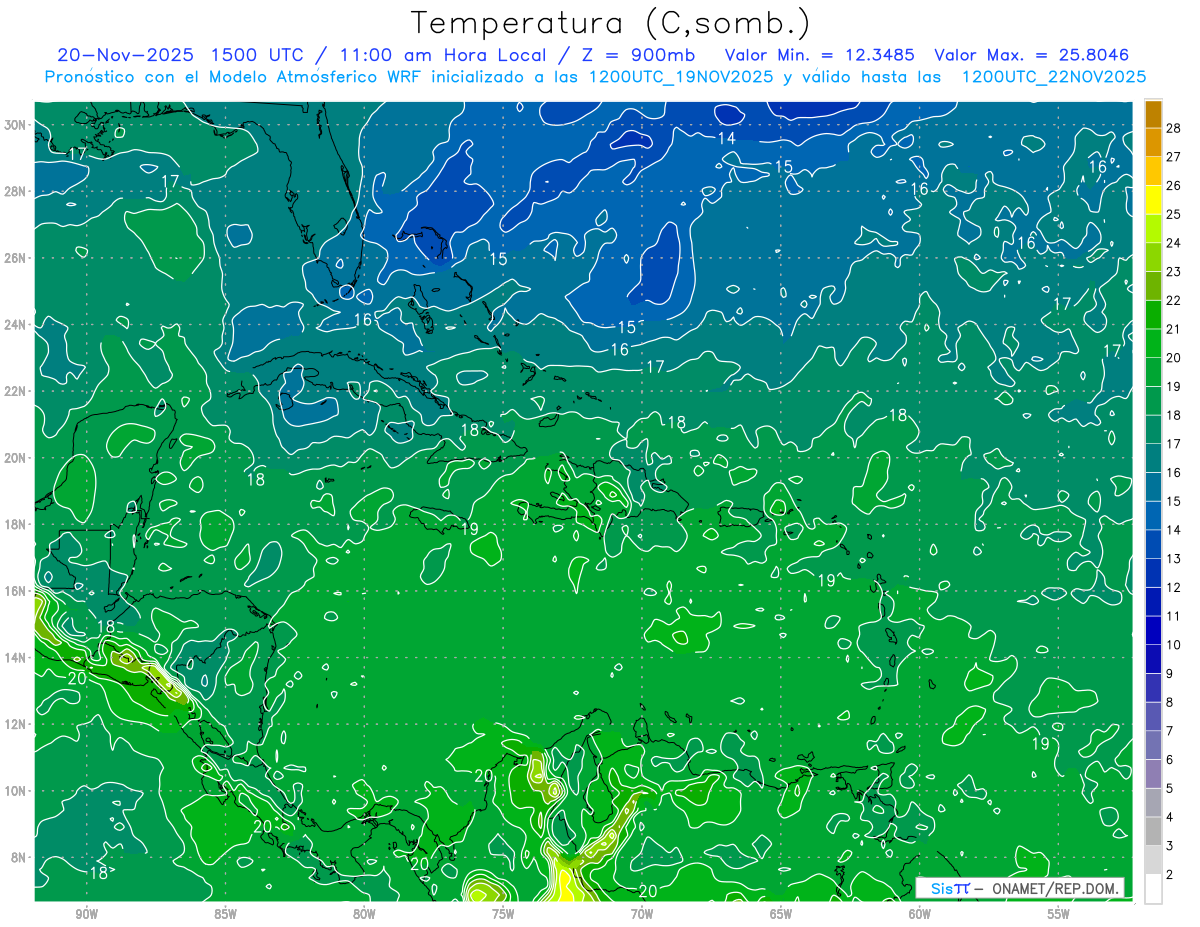Click the legend value "27"
The width and height of the screenshot is (1200, 927).
coord(1173,156)
